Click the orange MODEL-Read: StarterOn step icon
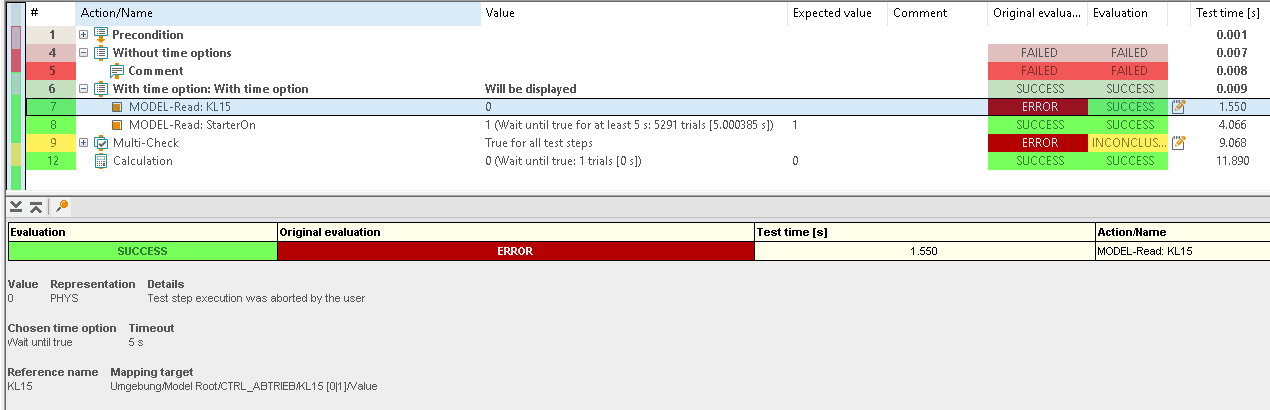Screen dimensions: 1270x410 pyautogui.click(x=117, y=125)
